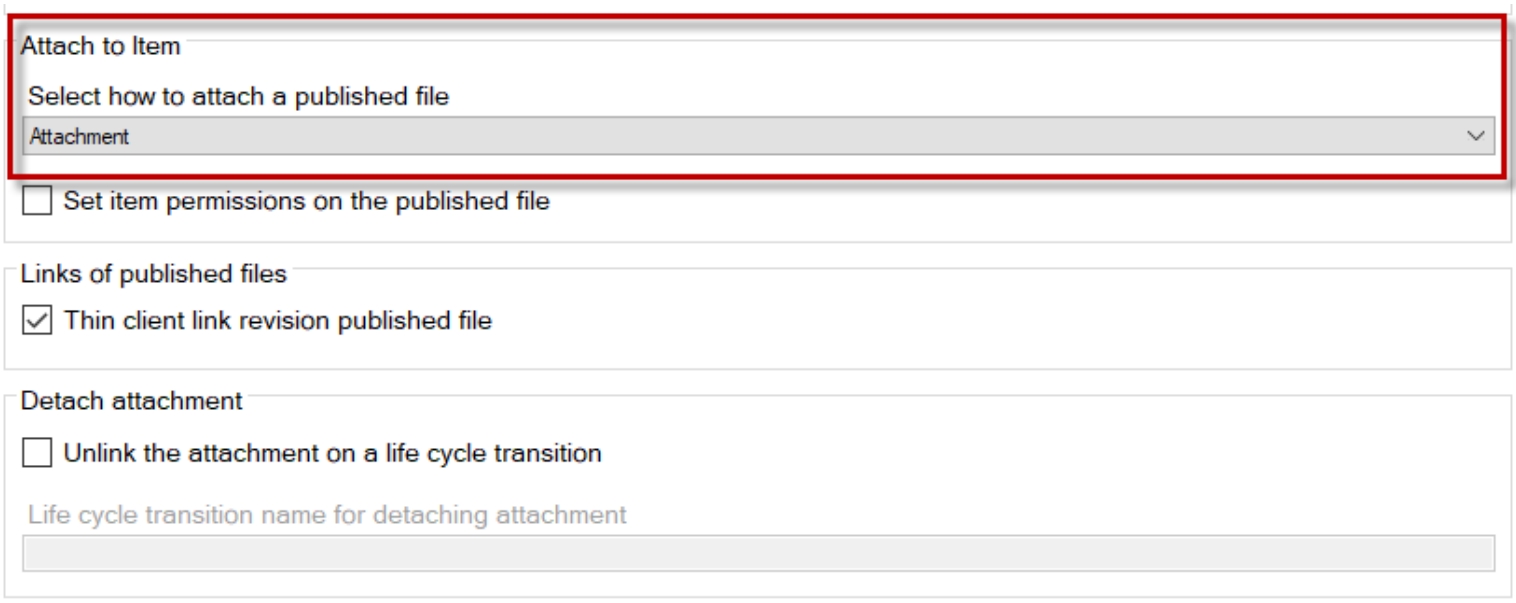Screen dimensions: 1516x603
Task: Click 'Life cycle transition name for detaching attachment' label
Action: (x=327, y=515)
